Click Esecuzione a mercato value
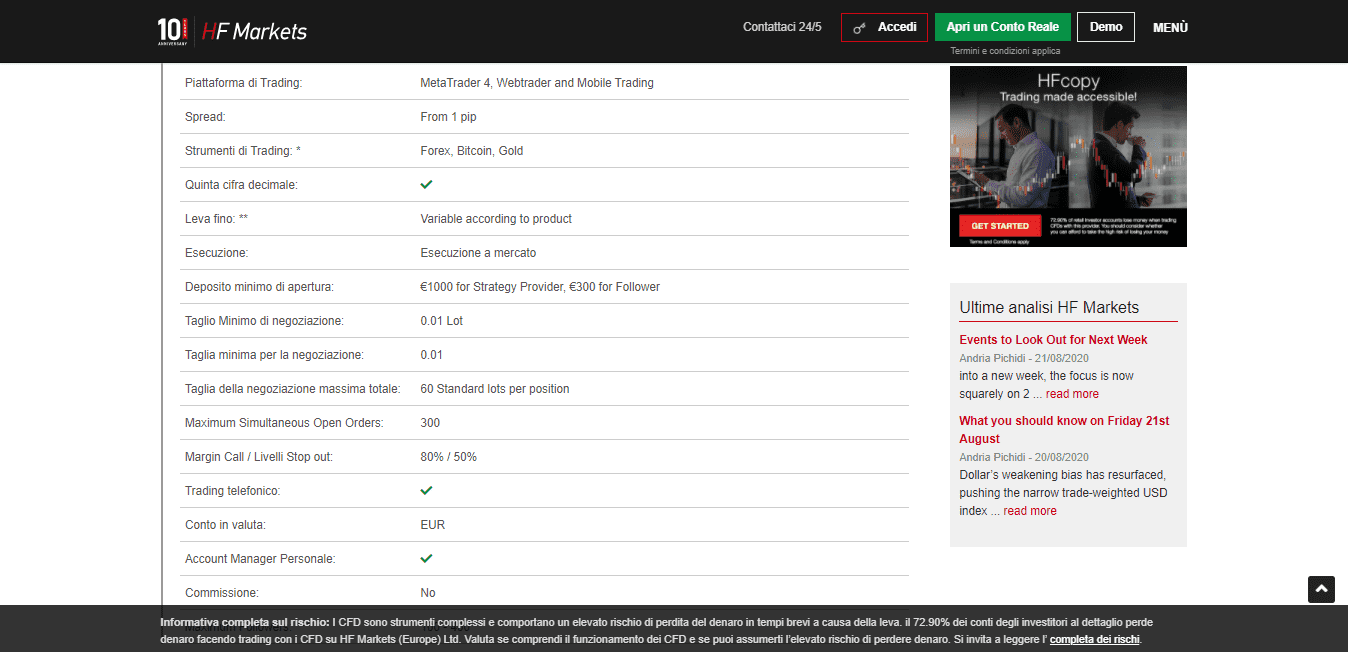This screenshot has width=1348, height=652. point(478,253)
